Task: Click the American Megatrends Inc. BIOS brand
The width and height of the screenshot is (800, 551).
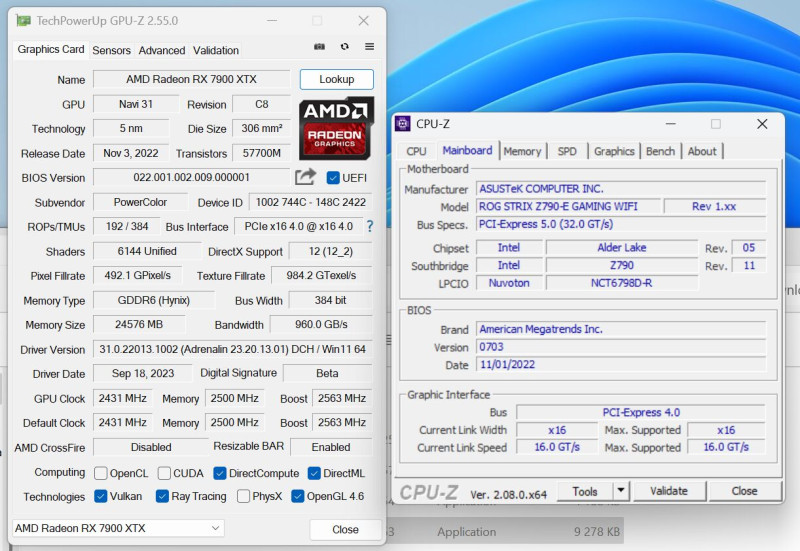Action: point(621,329)
